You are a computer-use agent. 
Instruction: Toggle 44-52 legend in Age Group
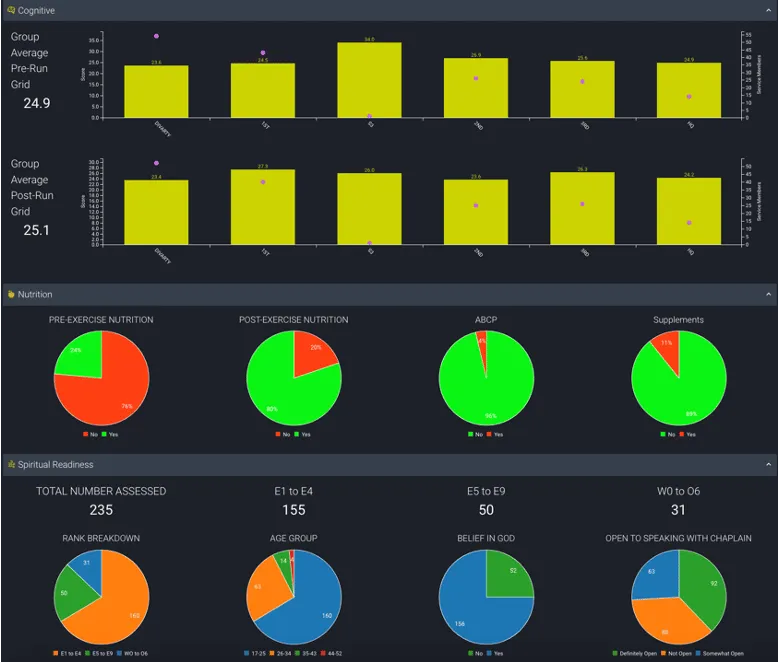coord(331,653)
